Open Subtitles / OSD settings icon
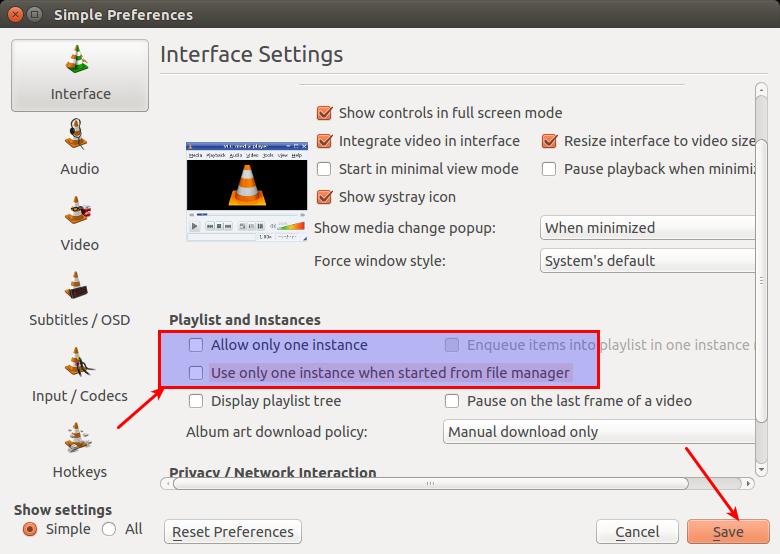Image resolution: width=780 pixels, height=554 pixels. 79,287
